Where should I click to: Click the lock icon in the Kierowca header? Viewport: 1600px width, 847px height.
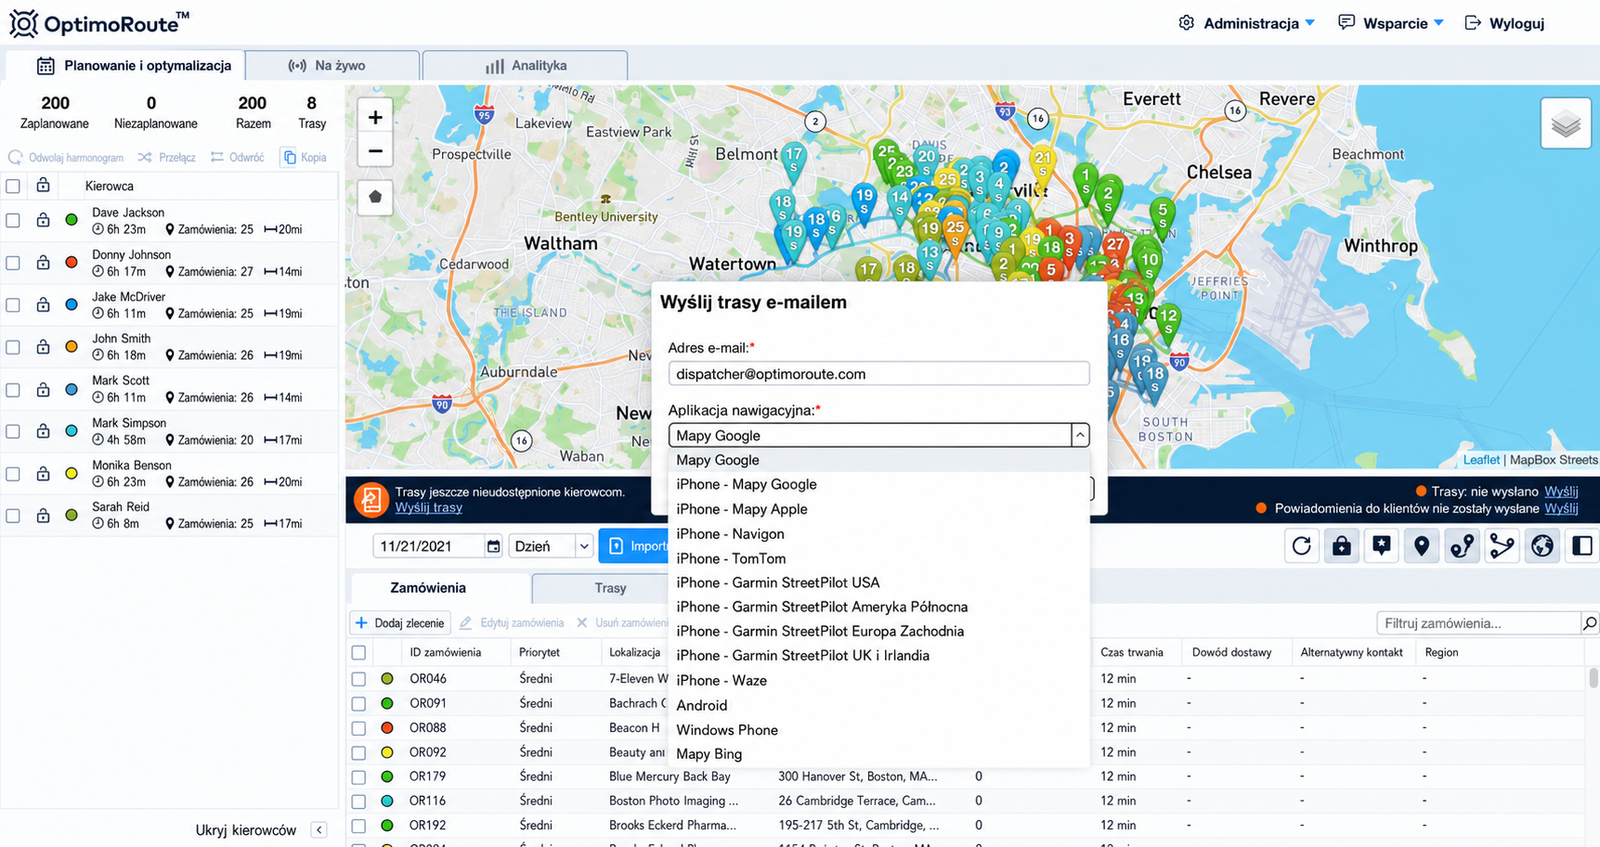click(x=43, y=185)
